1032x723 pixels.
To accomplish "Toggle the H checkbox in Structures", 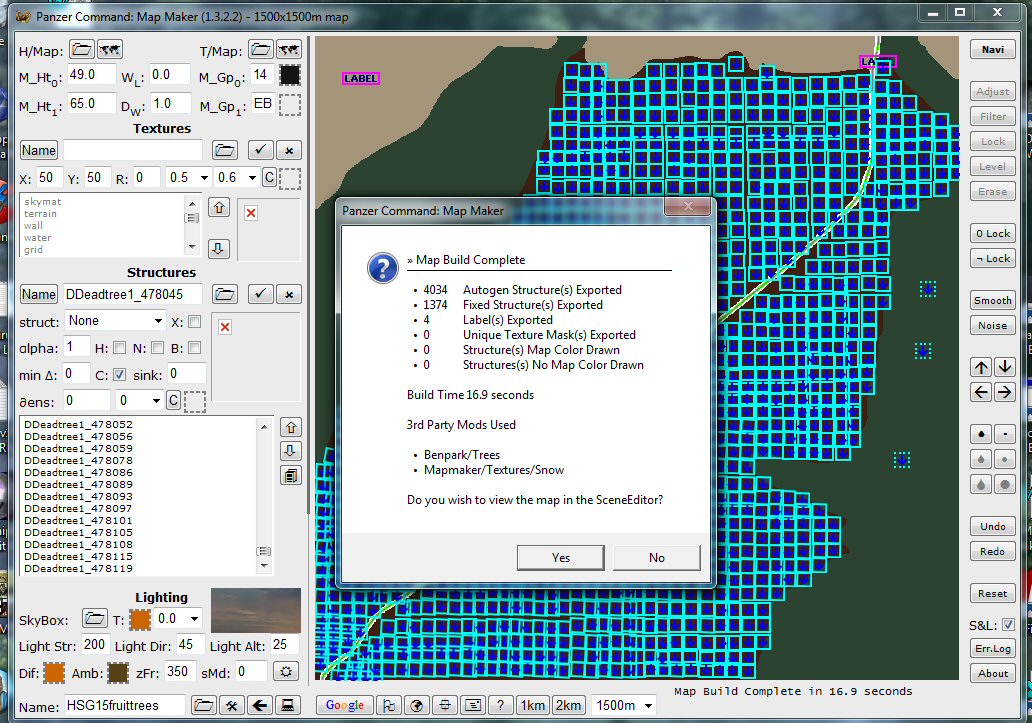I will (119, 347).
